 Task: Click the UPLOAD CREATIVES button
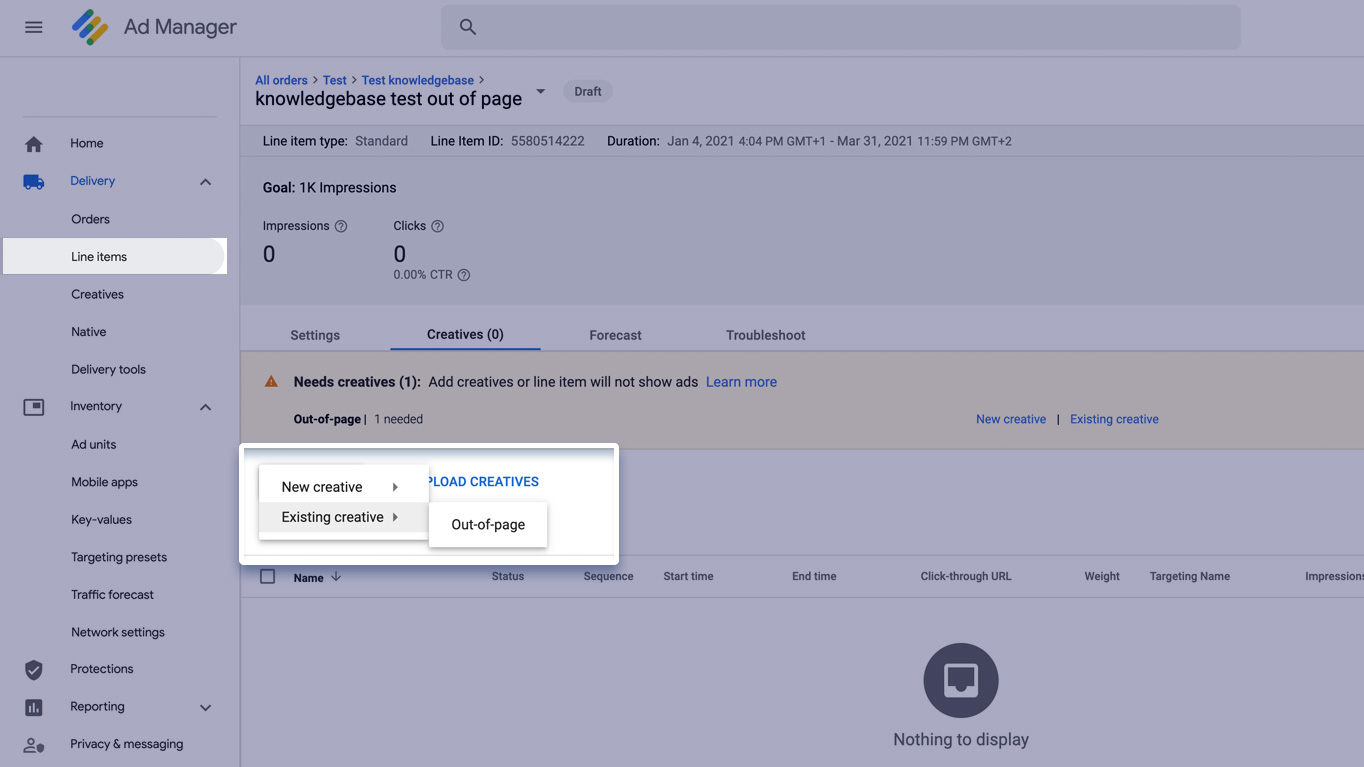tap(483, 482)
